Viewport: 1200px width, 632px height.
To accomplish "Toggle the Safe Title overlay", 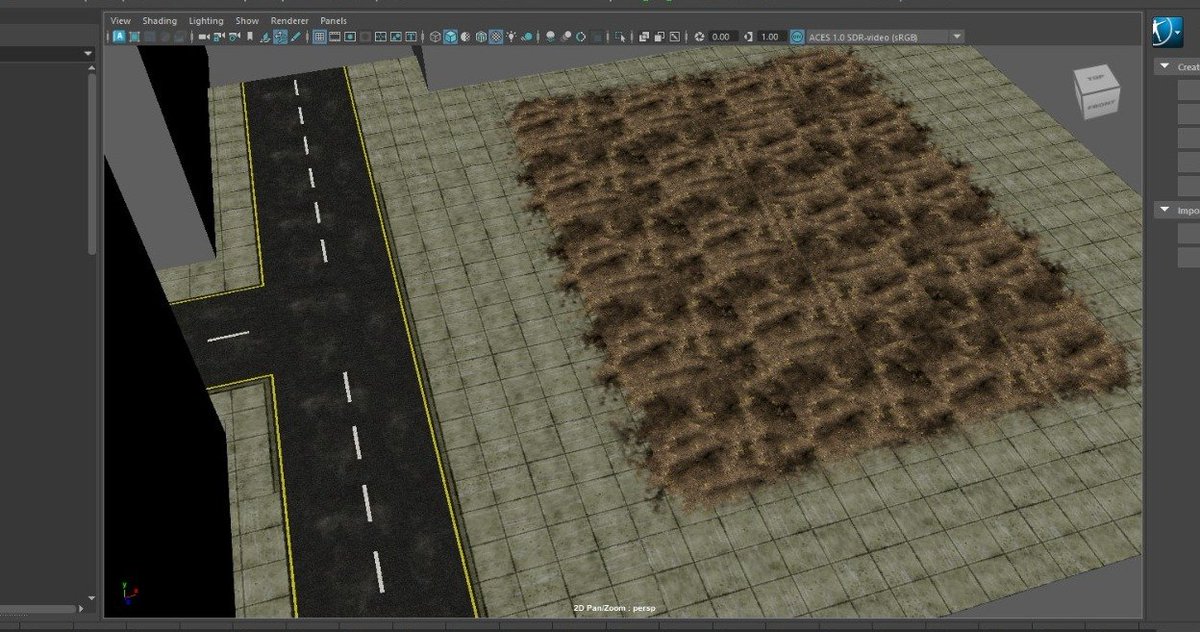I will (411, 36).
